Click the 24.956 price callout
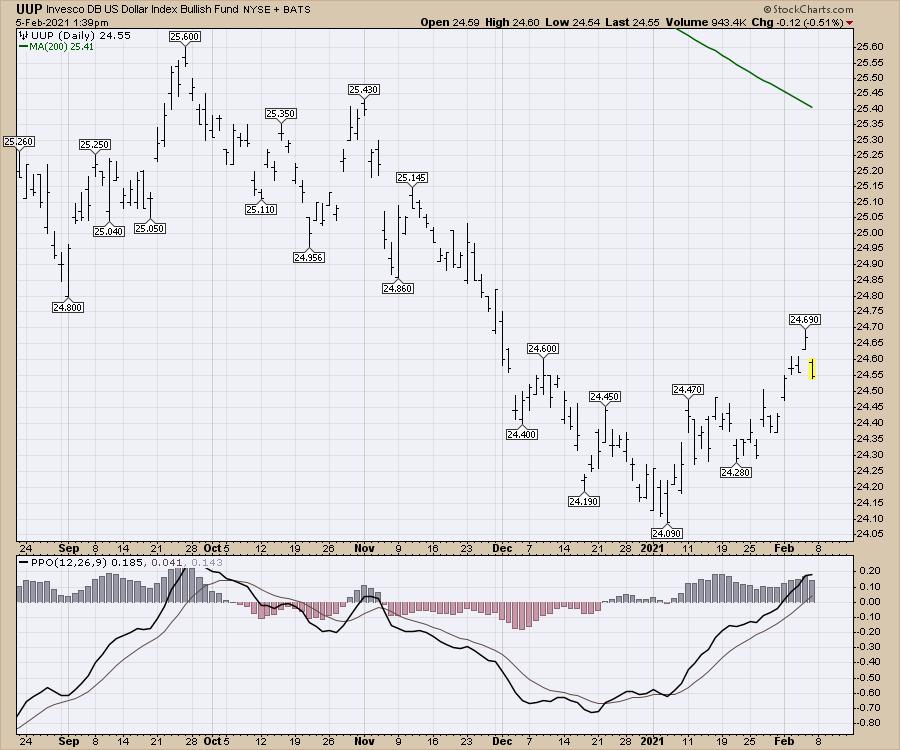 coord(309,257)
